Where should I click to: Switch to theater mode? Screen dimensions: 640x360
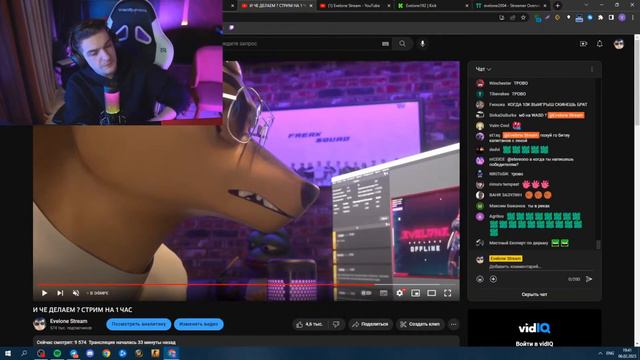point(431,293)
